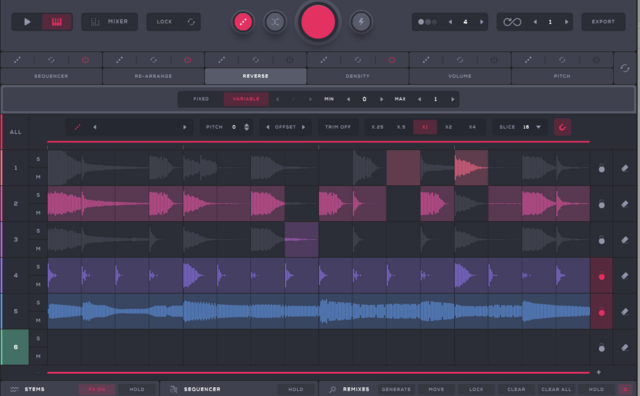Decrease the loop count value 1
Viewport: 640px width, 396px height.
point(535,22)
